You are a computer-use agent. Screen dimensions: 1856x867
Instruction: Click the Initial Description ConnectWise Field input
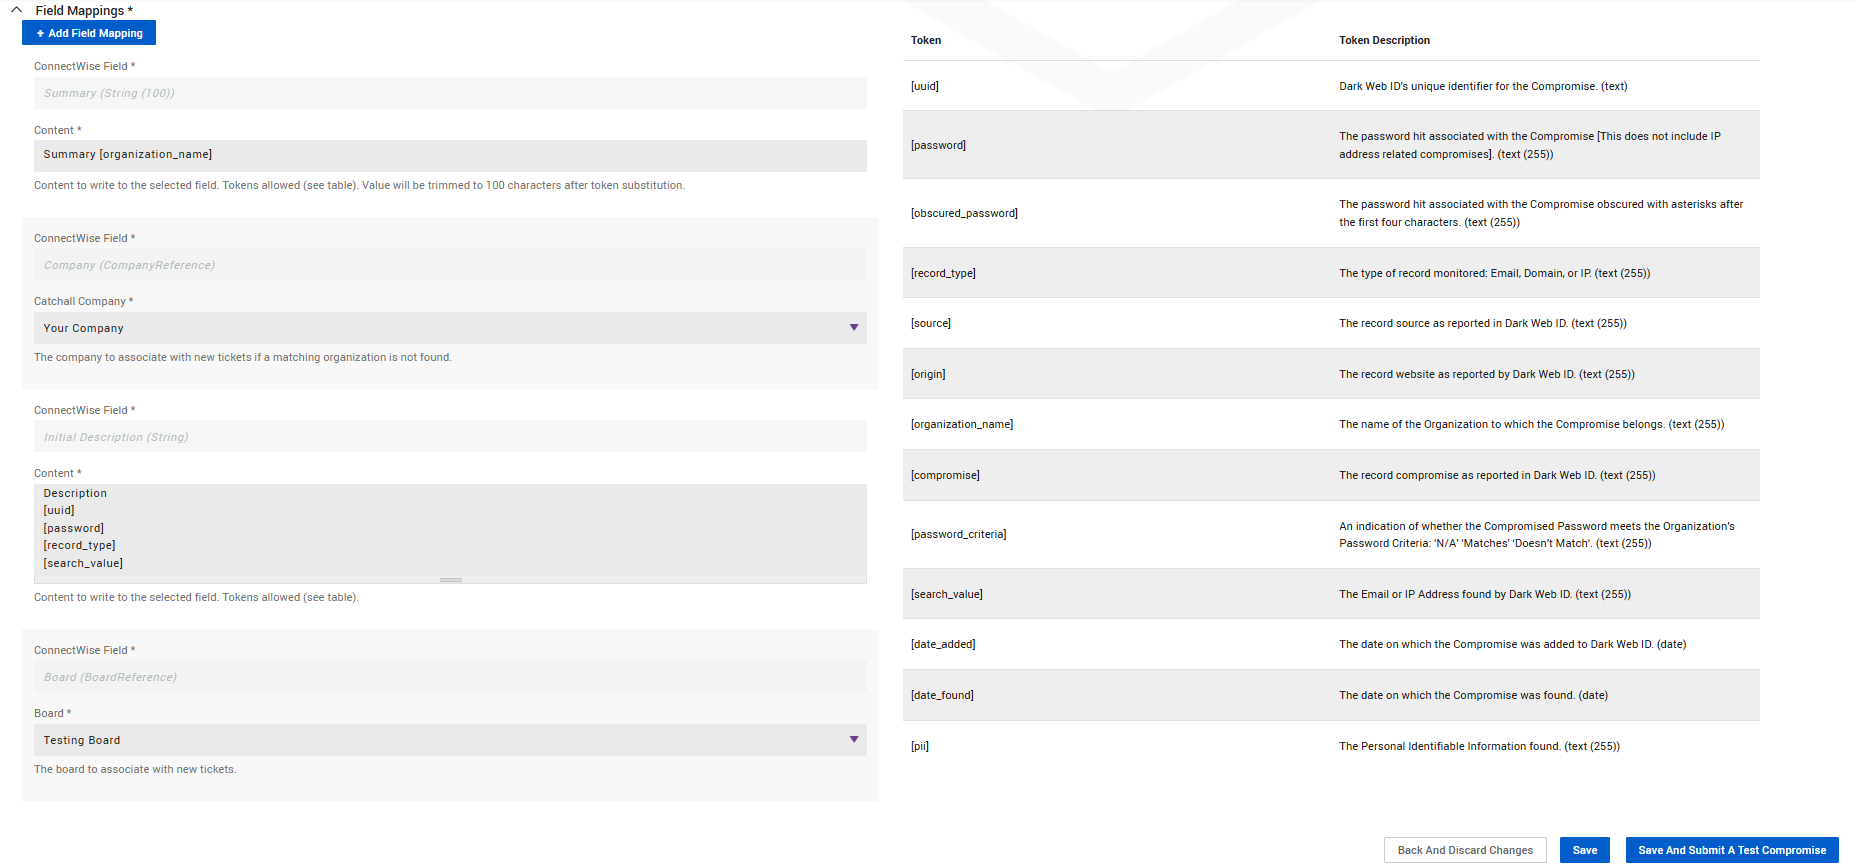click(x=450, y=437)
